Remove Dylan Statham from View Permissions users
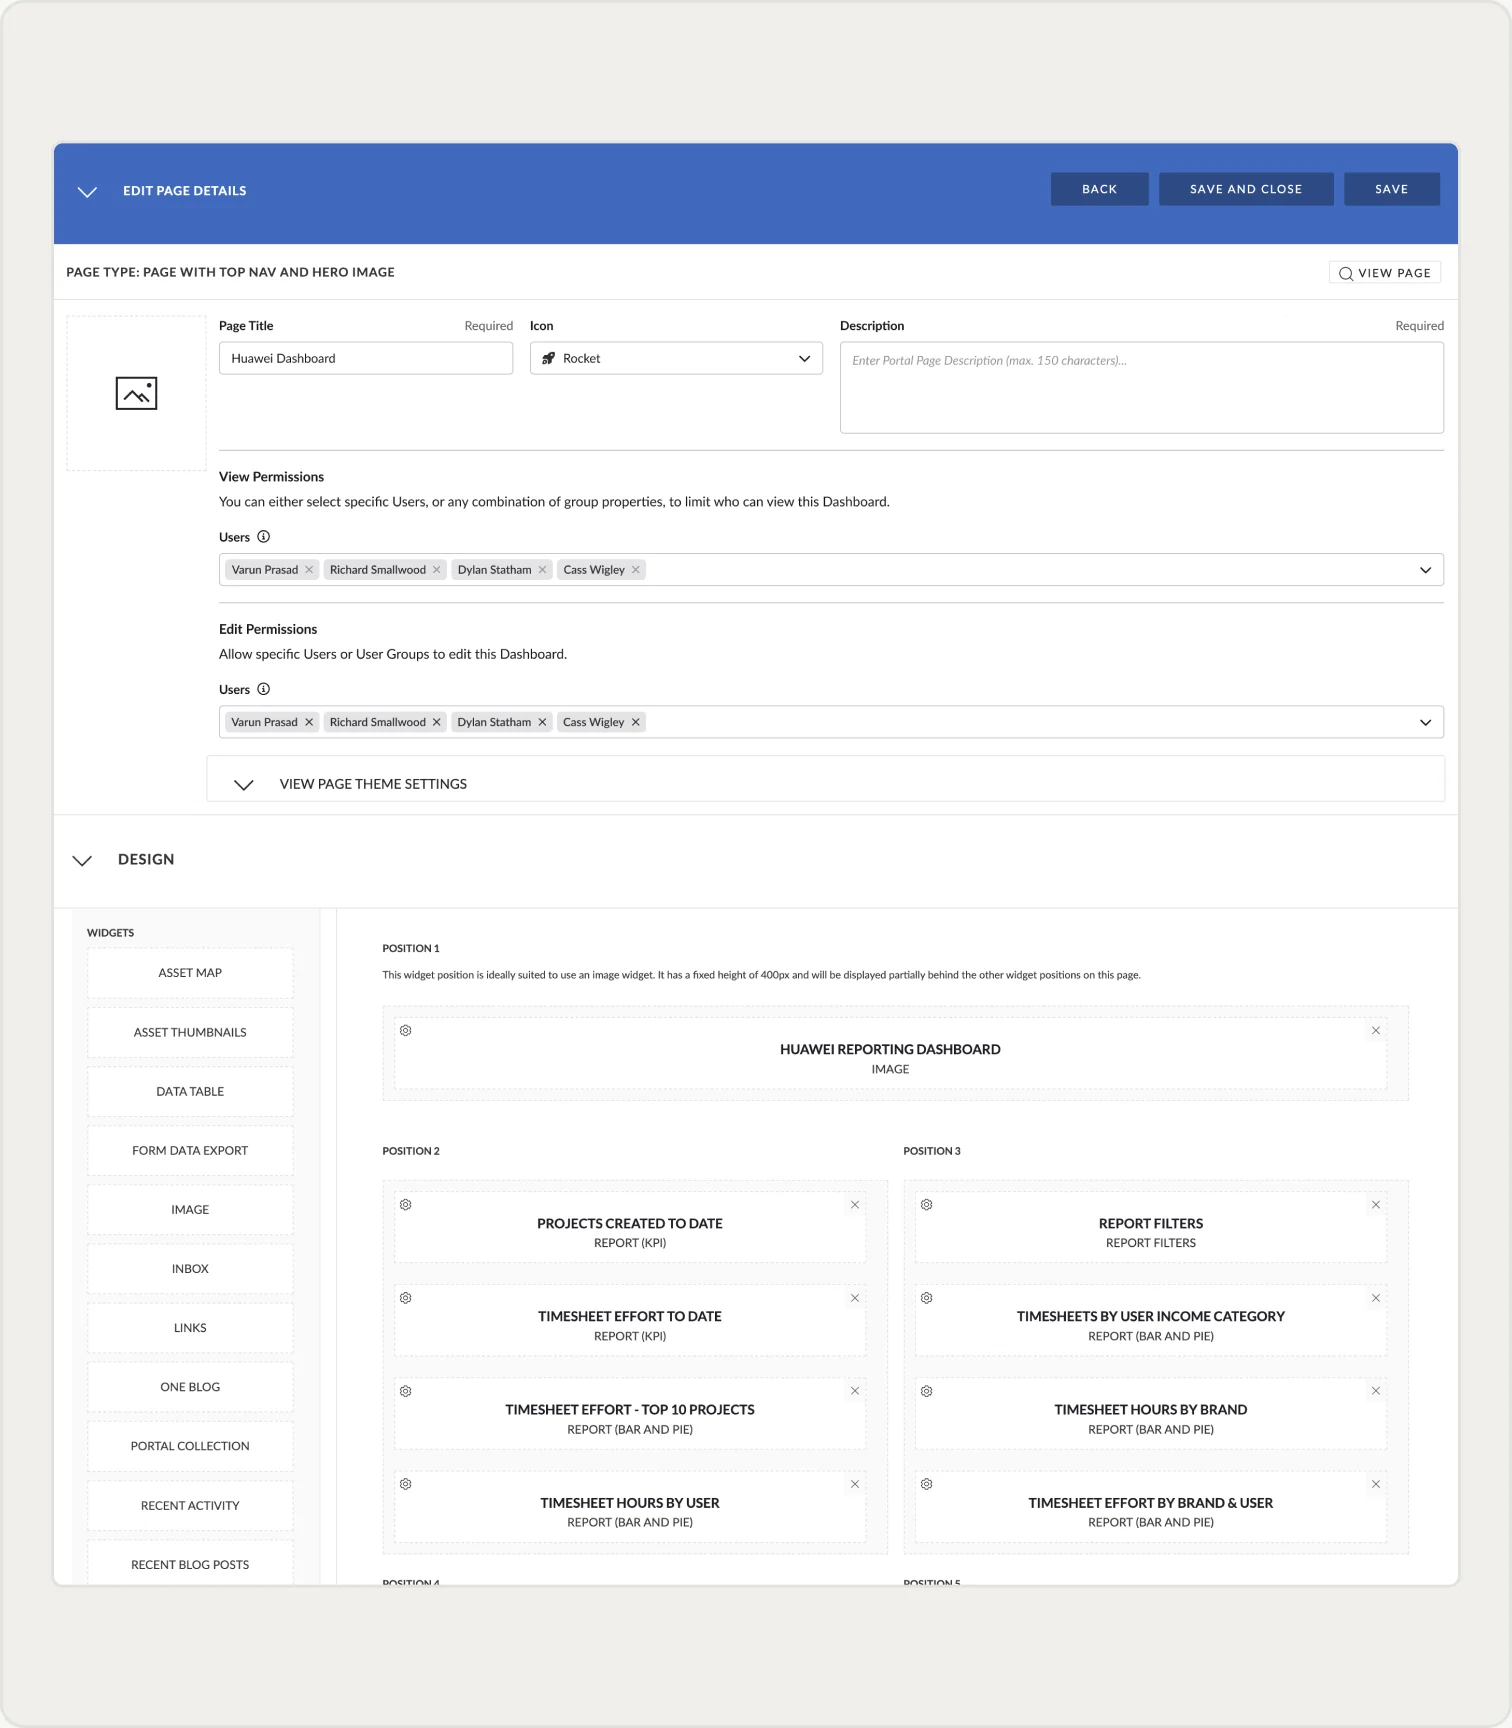Viewport: 1512px width, 1728px height. coord(543,570)
